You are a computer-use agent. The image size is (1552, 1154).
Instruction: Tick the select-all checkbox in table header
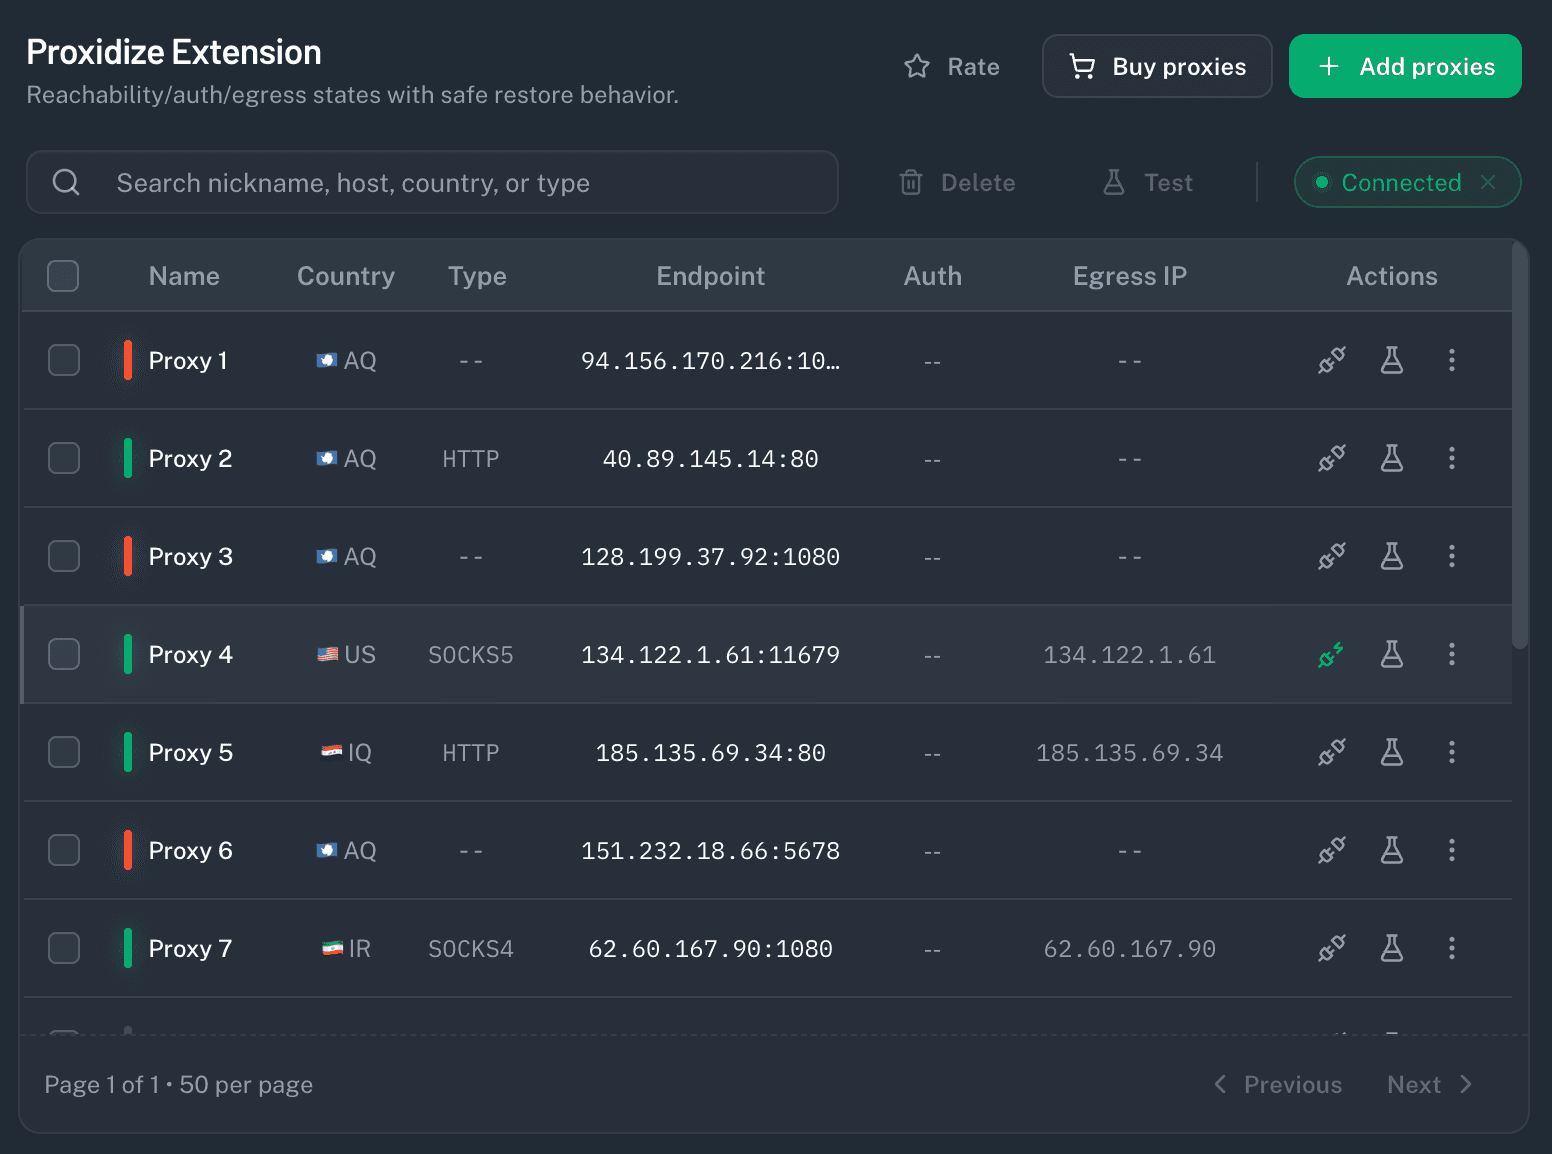tap(63, 276)
